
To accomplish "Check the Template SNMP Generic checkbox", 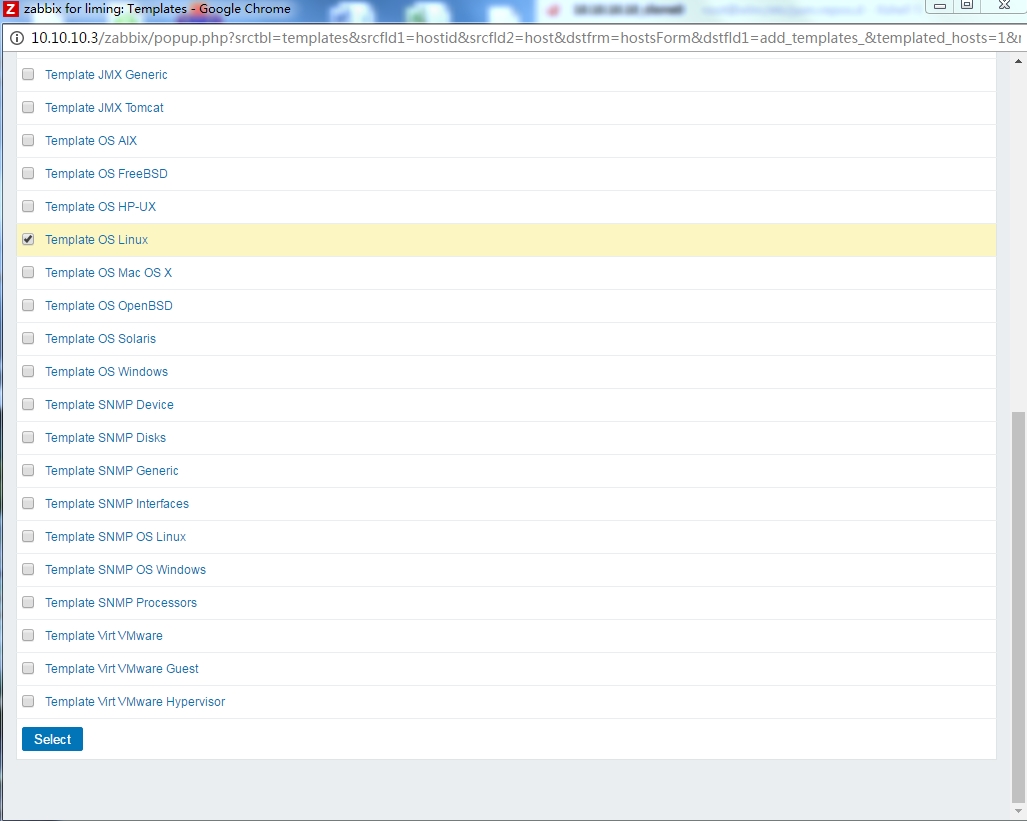I will pyautogui.click(x=28, y=470).
